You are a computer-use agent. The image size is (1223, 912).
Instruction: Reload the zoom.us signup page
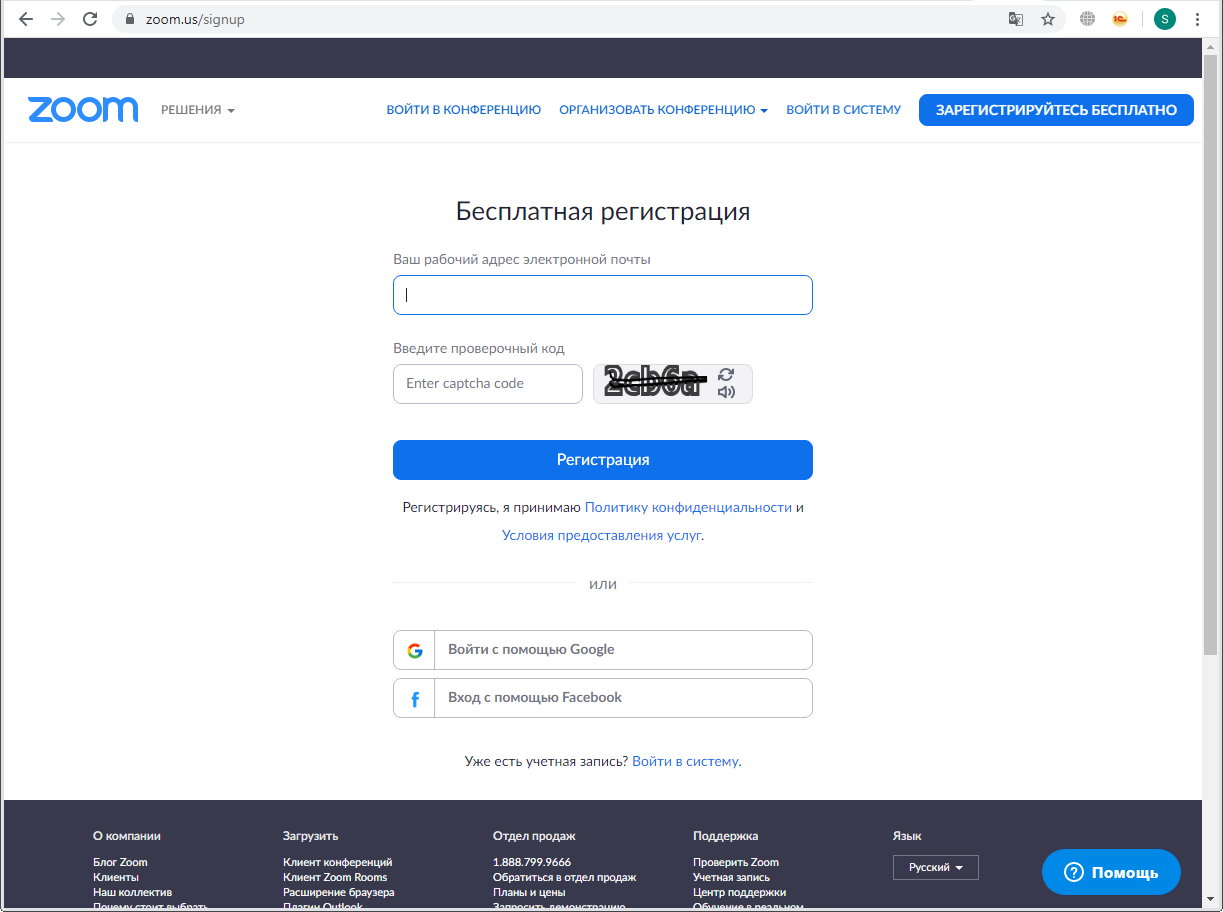(90, 19)
